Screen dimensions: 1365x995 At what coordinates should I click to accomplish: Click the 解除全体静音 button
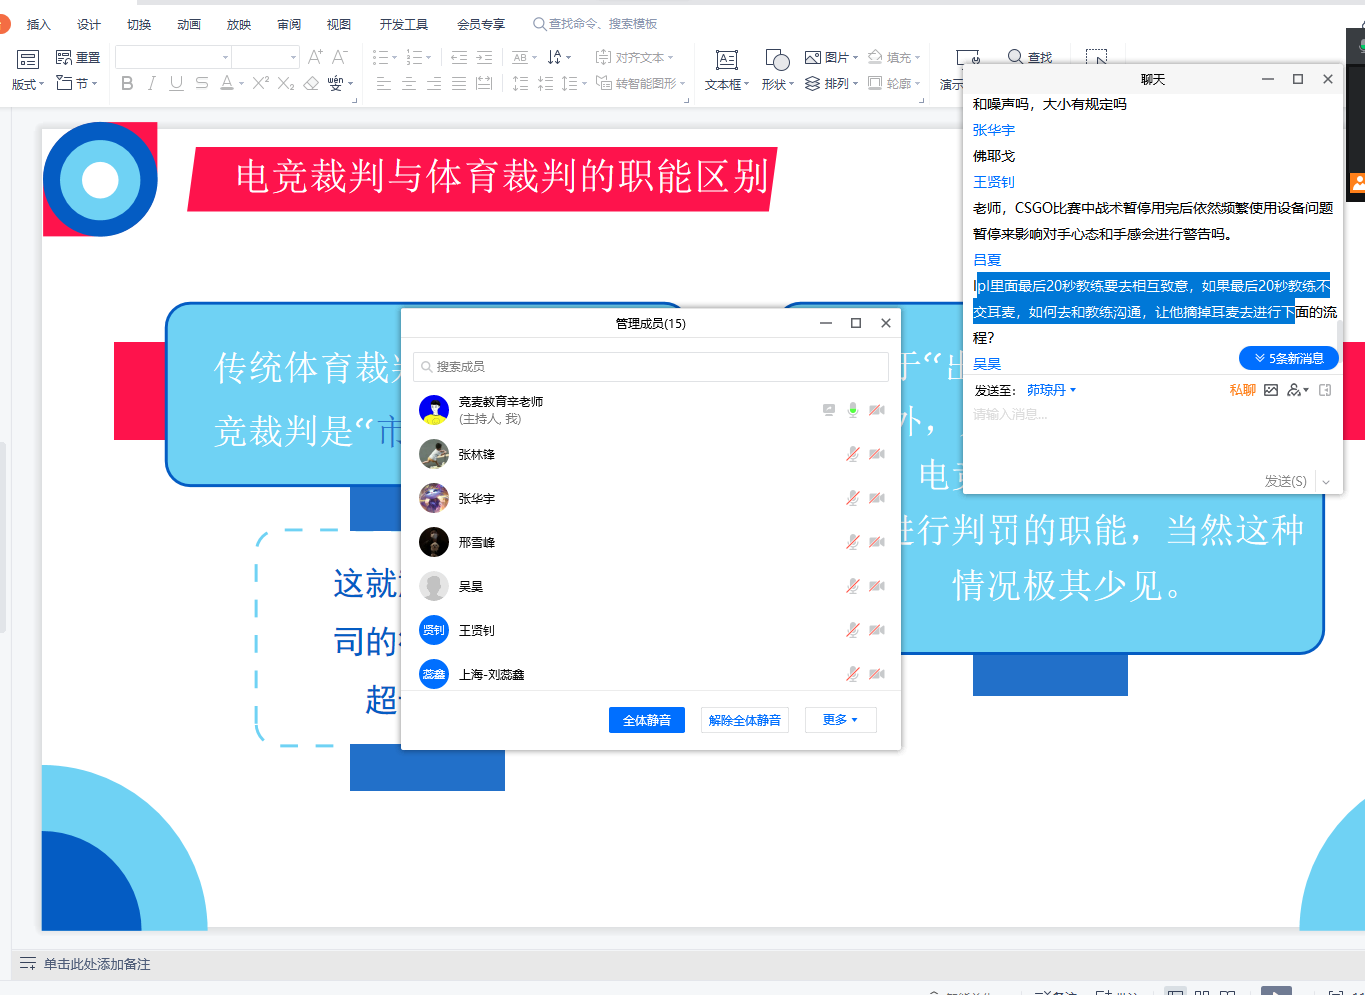[x=745, y=720]
